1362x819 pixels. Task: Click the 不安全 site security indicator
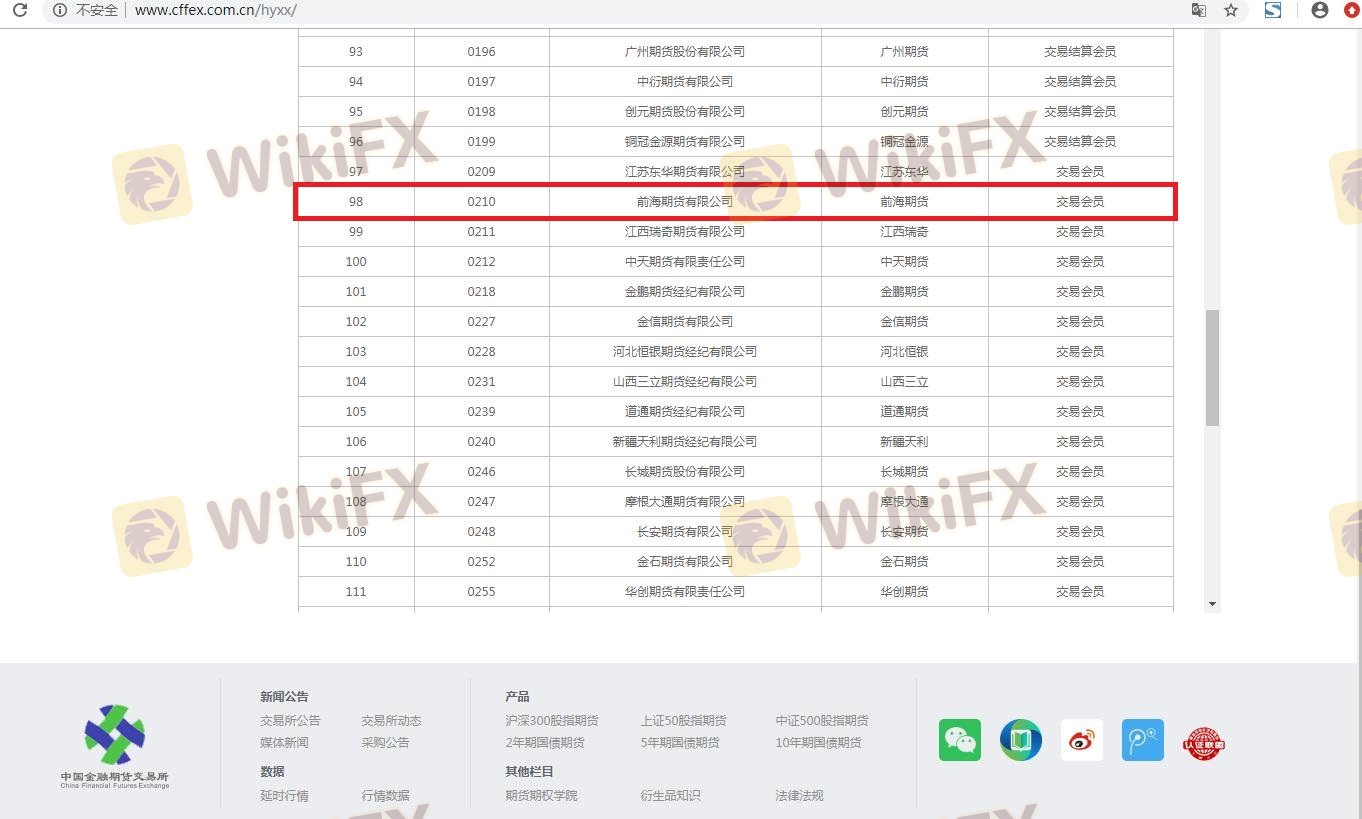[x=87, y=10]
